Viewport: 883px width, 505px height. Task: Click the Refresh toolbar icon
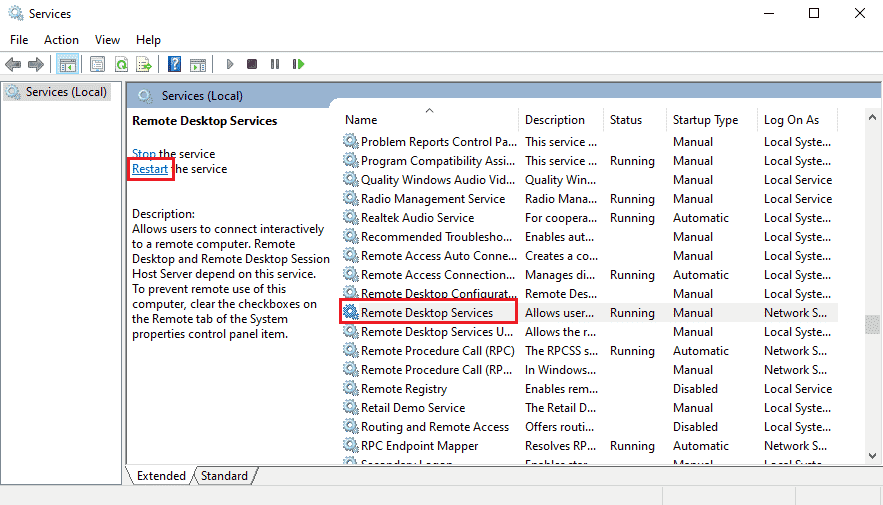121,65
